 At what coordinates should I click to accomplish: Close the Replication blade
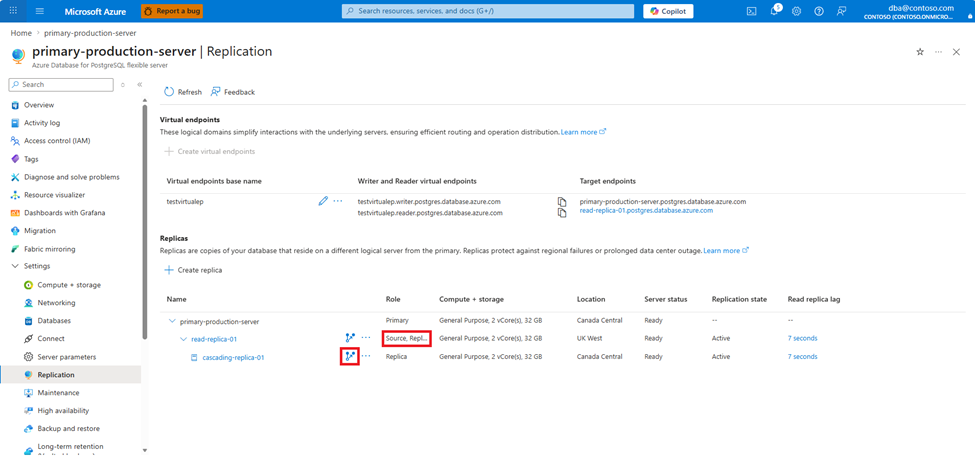[x=956, y=52]
